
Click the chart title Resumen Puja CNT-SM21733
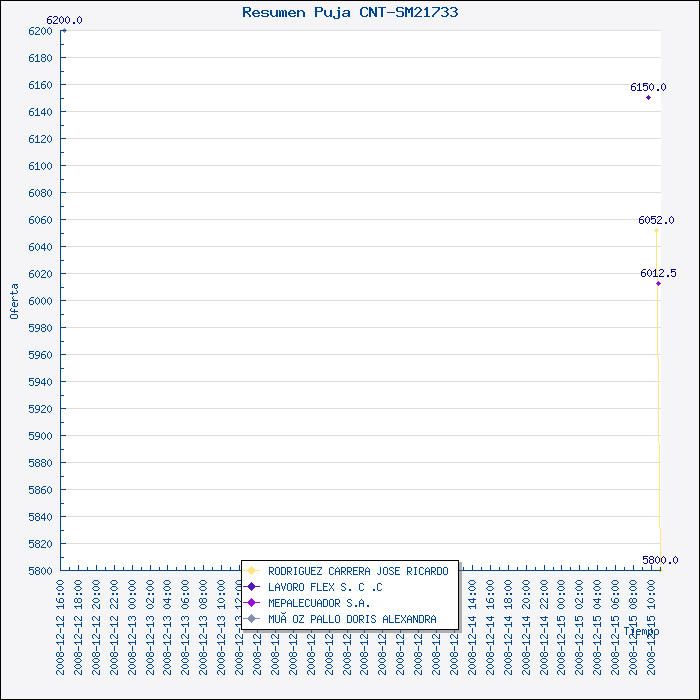click(x=350, y=12)
